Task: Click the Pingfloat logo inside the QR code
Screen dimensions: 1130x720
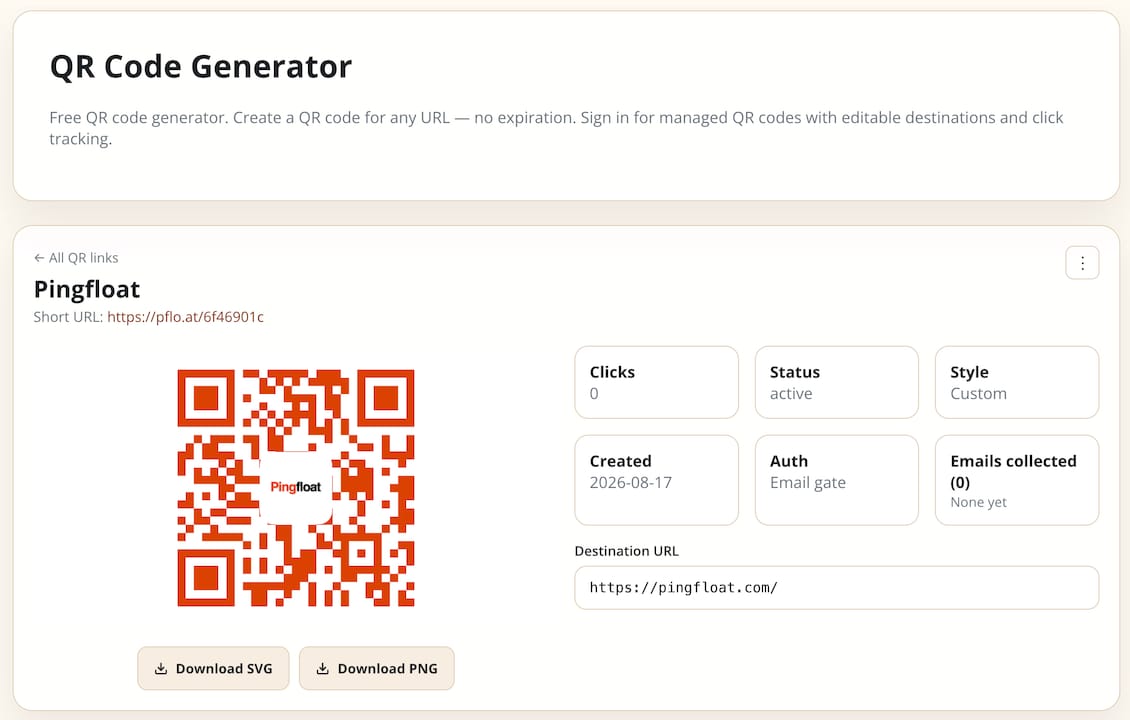Action: point(295,487)
